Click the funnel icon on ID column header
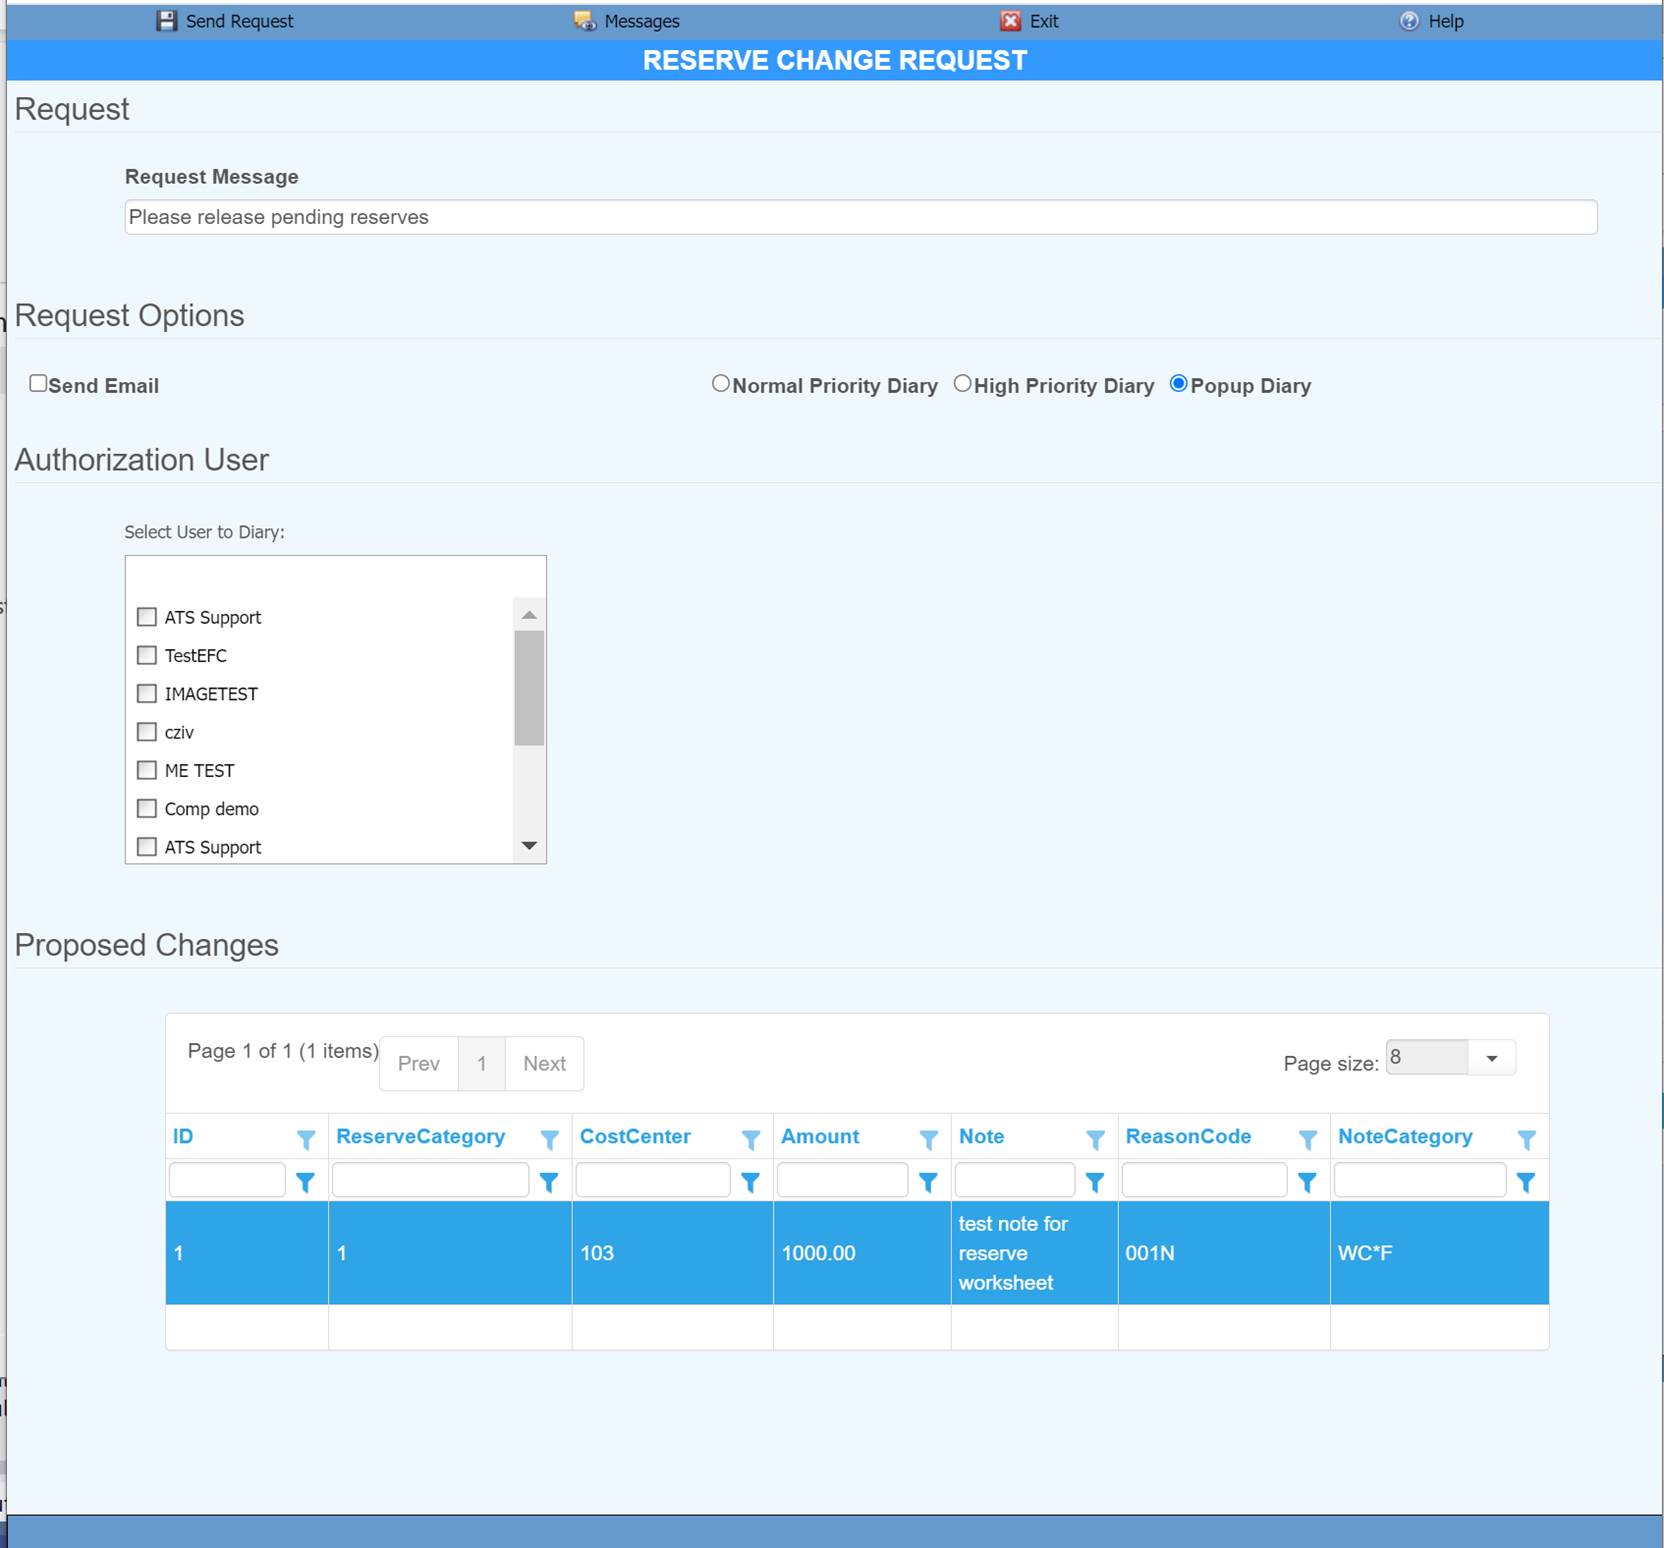1664x1548 pixels. pyautogui.click(x=306, y=1137)
